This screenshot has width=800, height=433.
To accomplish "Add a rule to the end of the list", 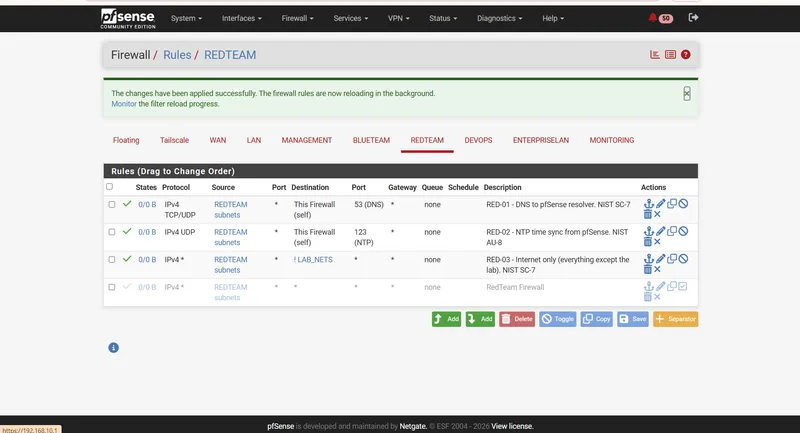I will coord(480,319).
